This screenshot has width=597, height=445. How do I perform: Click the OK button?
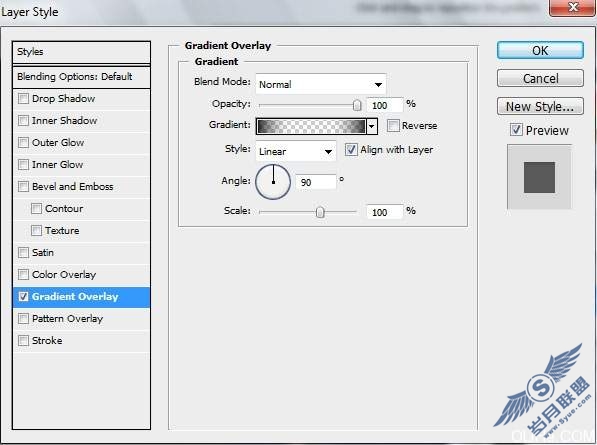coord(540,50)
